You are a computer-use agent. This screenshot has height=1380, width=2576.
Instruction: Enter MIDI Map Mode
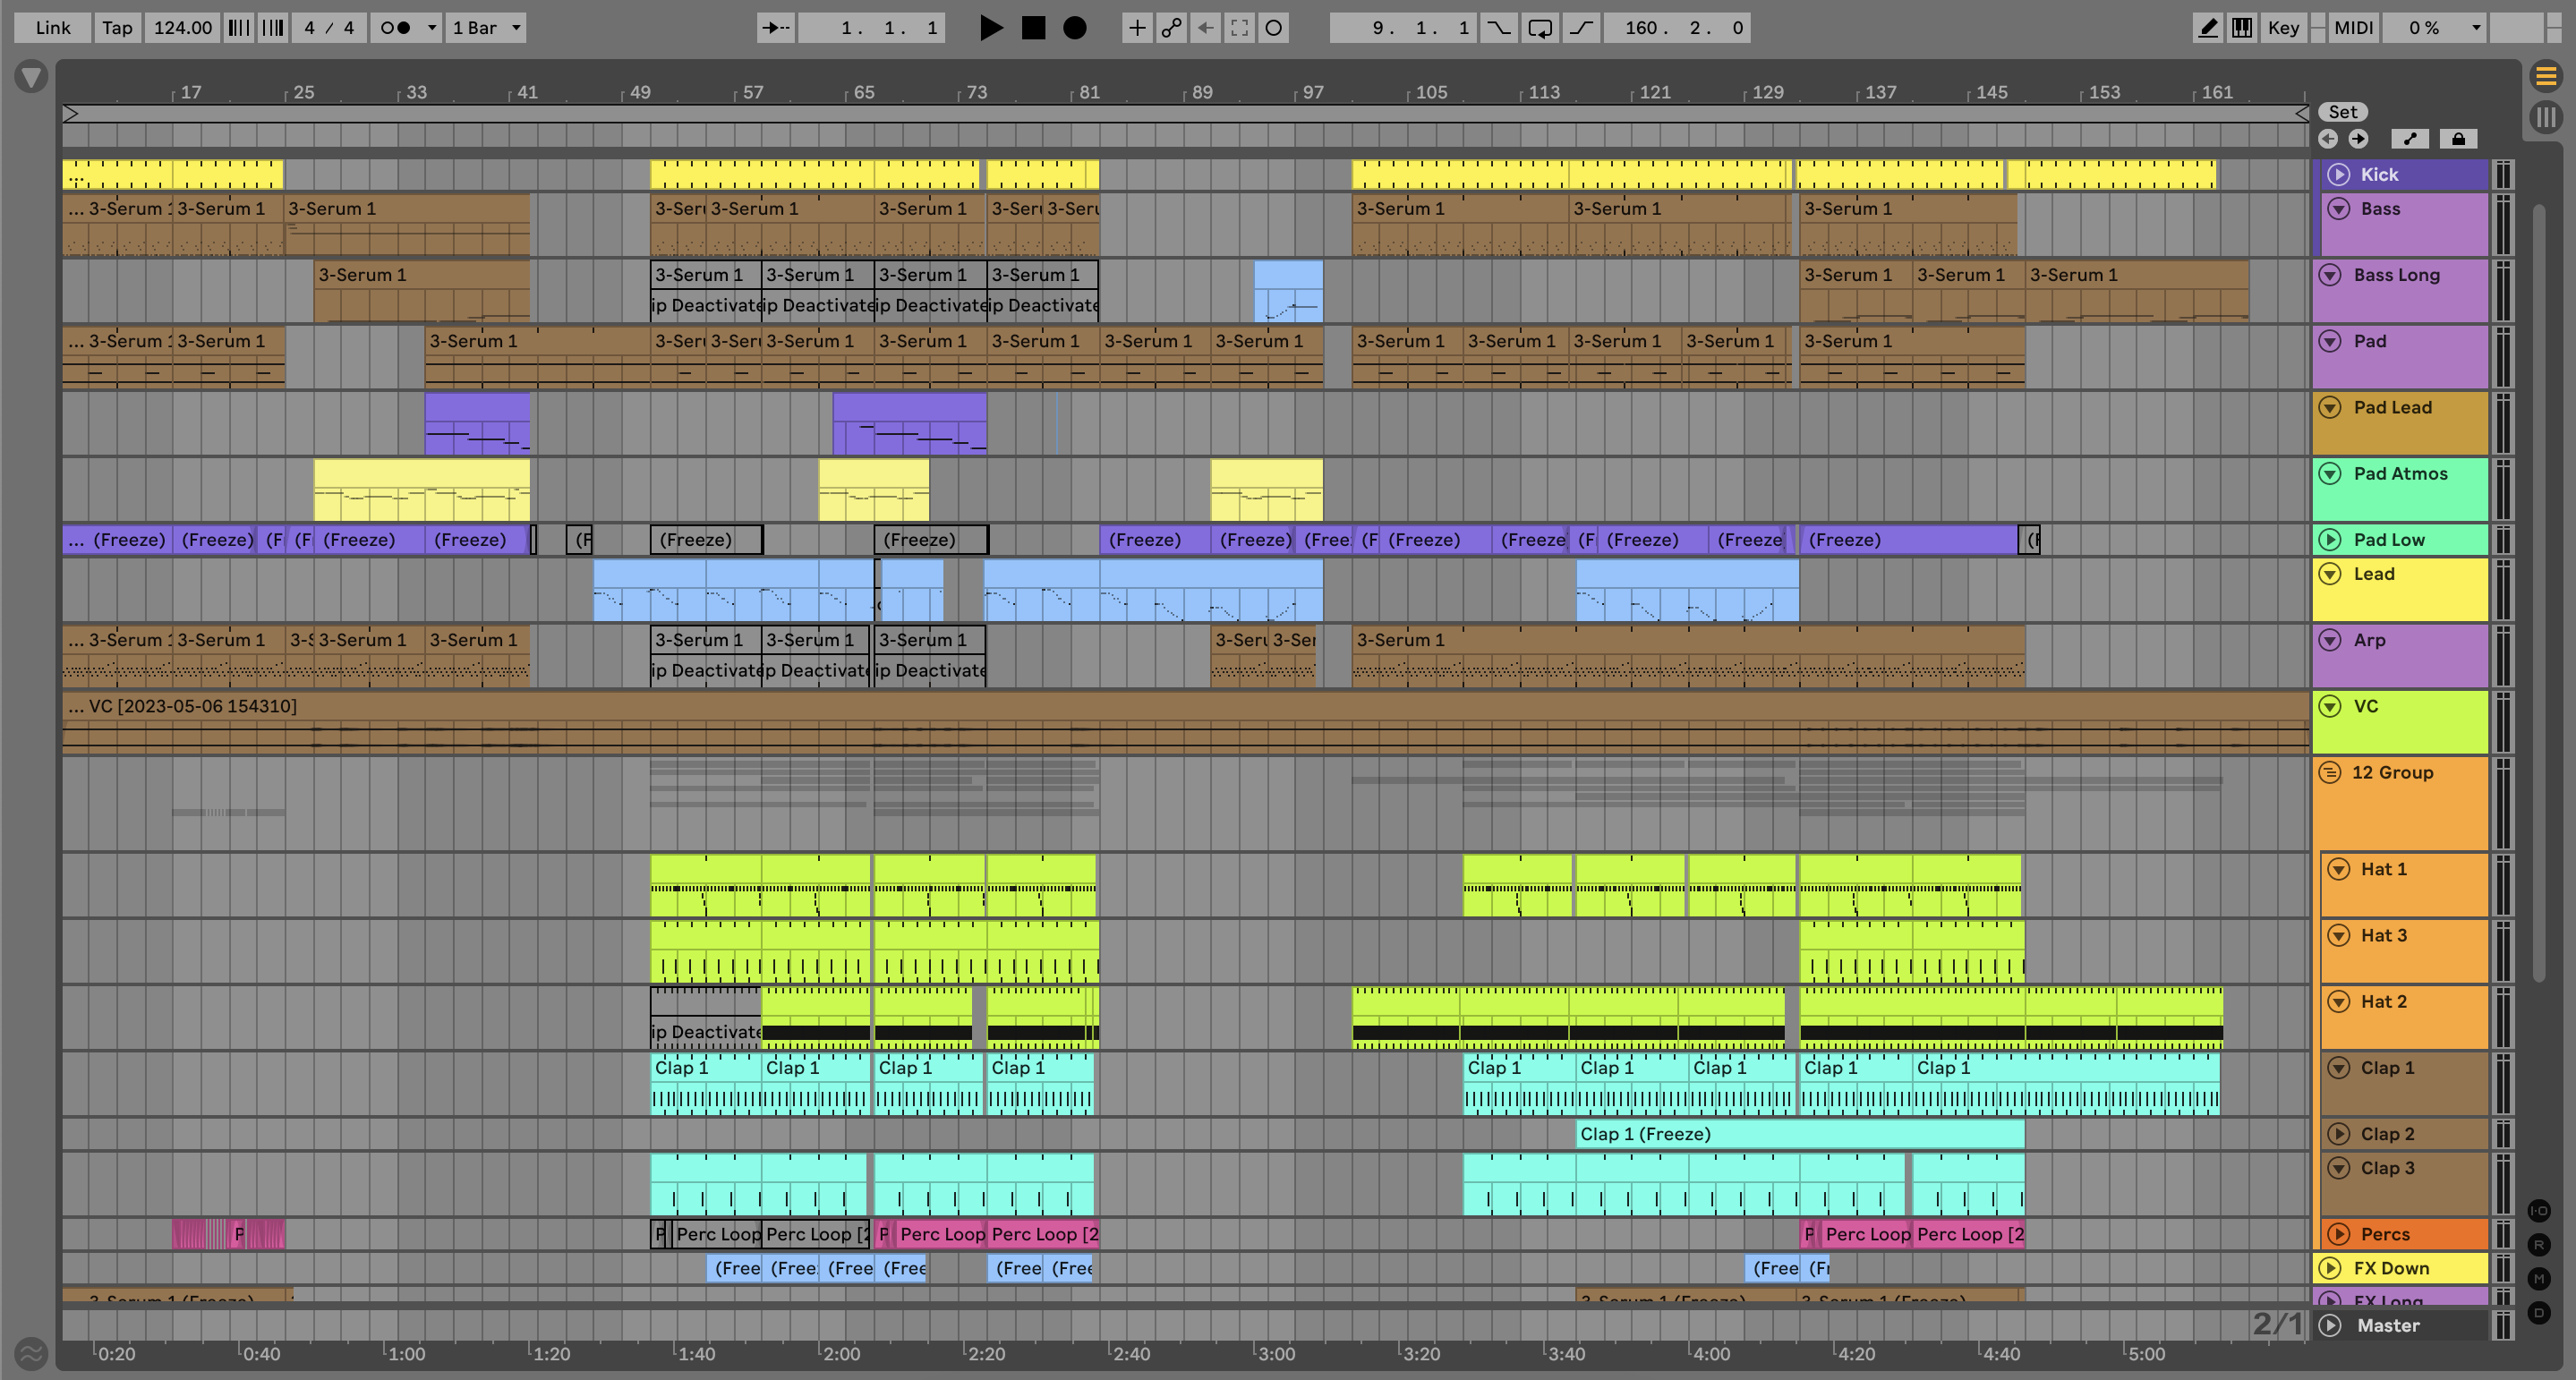(x=2353, y=28)
